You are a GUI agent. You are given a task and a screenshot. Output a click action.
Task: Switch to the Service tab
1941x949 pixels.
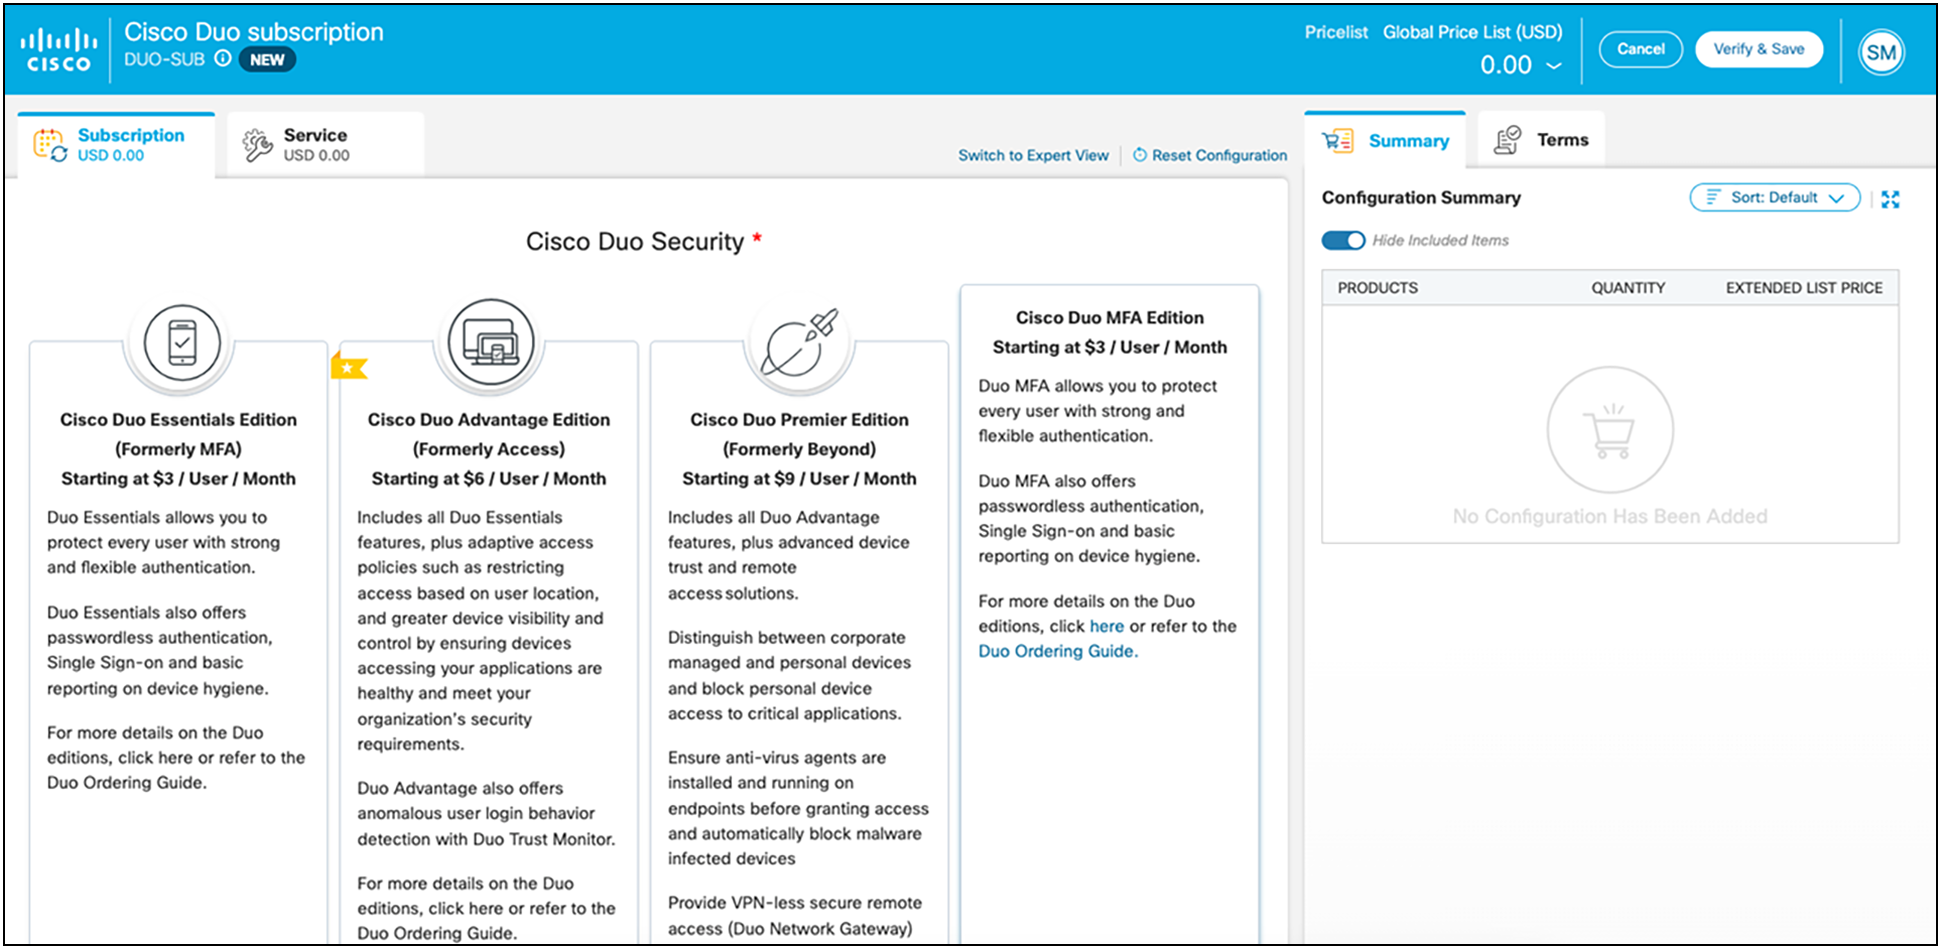325,145
